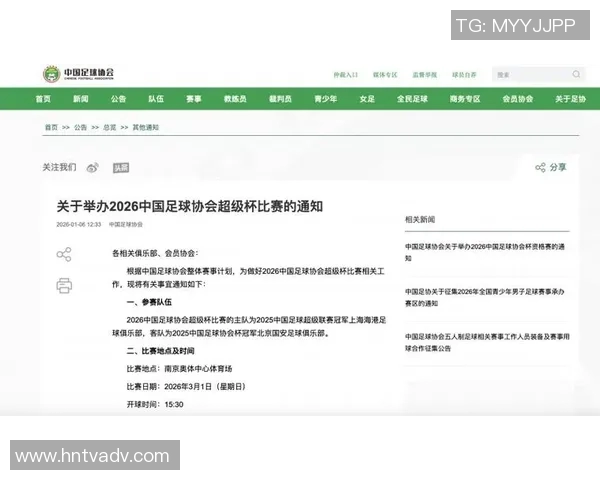600x480 pixels.
Task: Click the article title 关于举办2026中国足球协会超级杯比赛的通知
Action: pos(190,206)
